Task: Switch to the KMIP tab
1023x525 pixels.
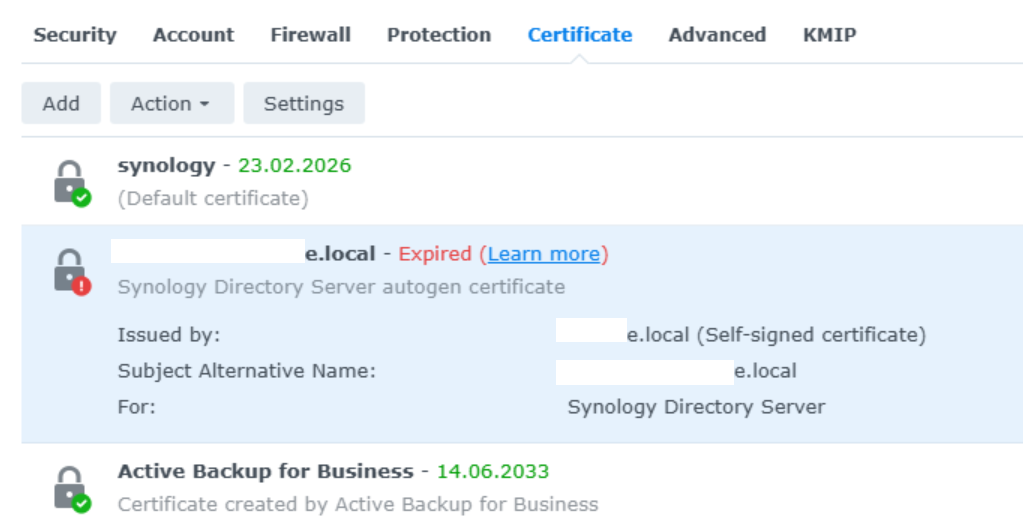Action: tap(829, 35)
